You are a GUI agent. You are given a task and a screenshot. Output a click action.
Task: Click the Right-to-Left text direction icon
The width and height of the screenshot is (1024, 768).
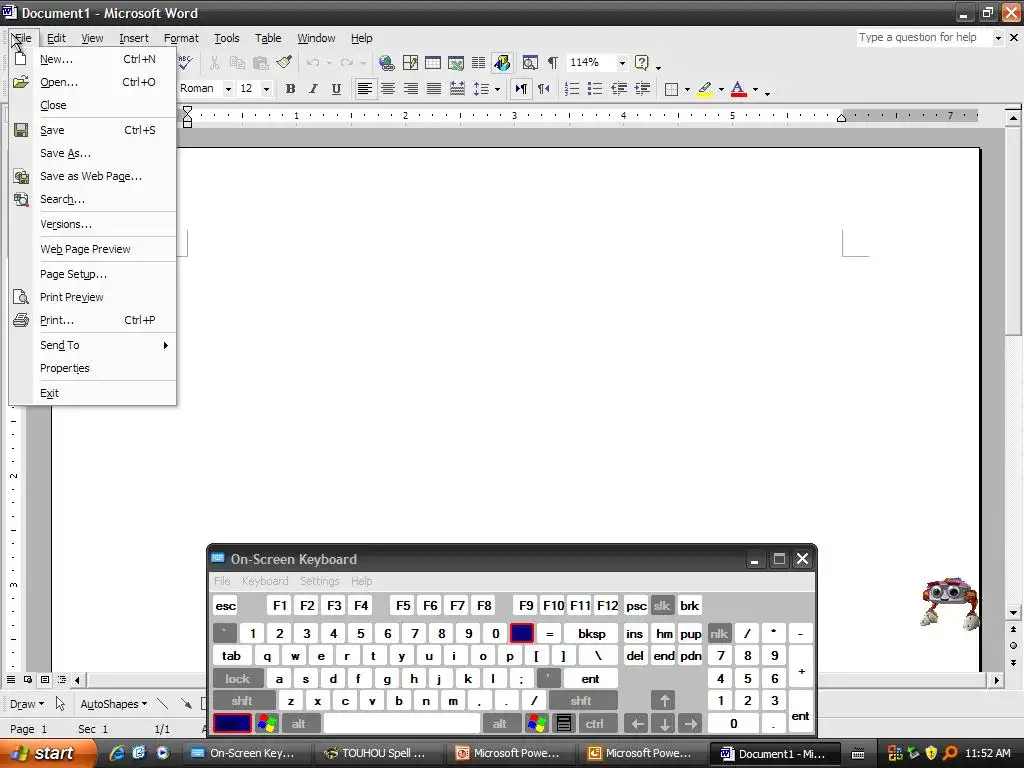[543, 89]
